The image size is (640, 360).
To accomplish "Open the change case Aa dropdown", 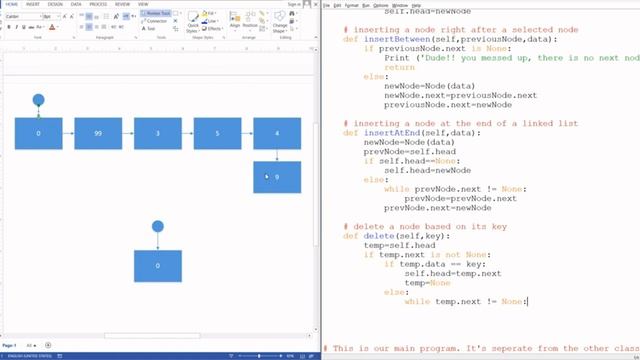I will coord(40,27).
